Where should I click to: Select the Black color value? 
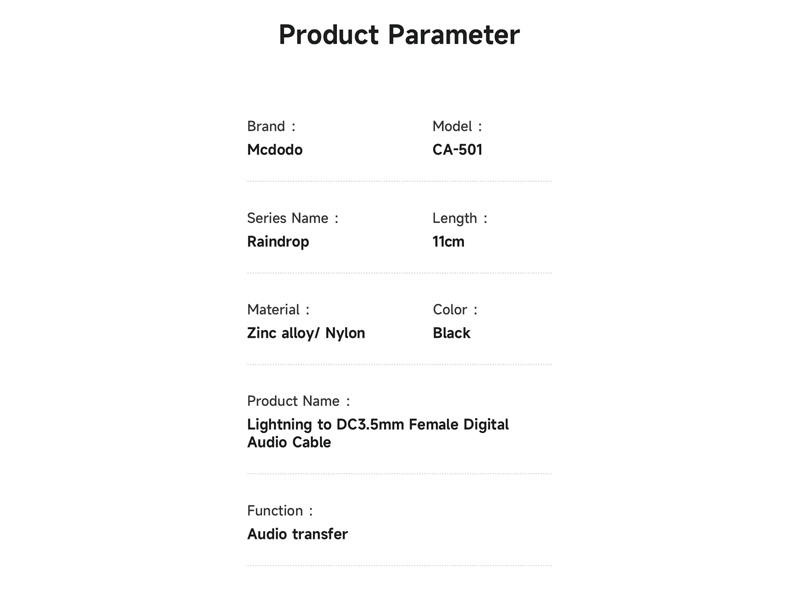point(451,334)
